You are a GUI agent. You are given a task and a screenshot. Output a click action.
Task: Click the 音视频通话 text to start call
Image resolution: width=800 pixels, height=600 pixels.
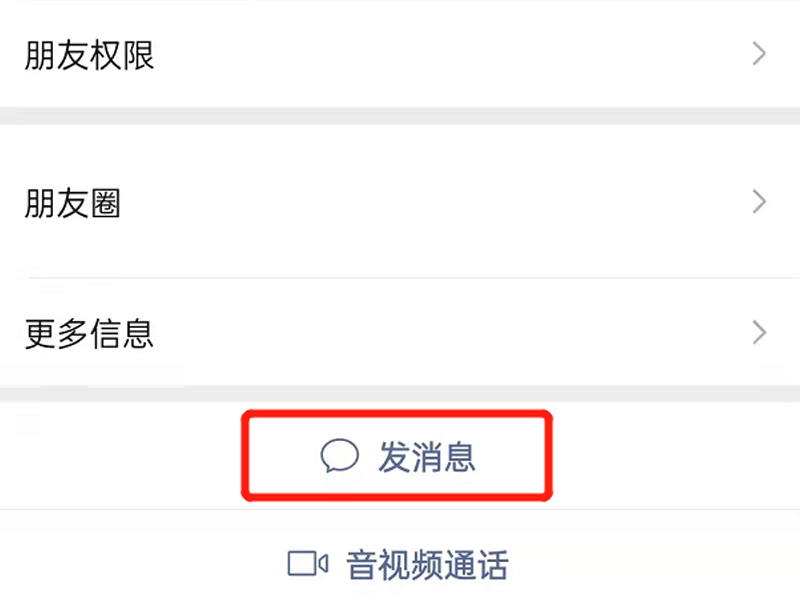coord(427,565)
